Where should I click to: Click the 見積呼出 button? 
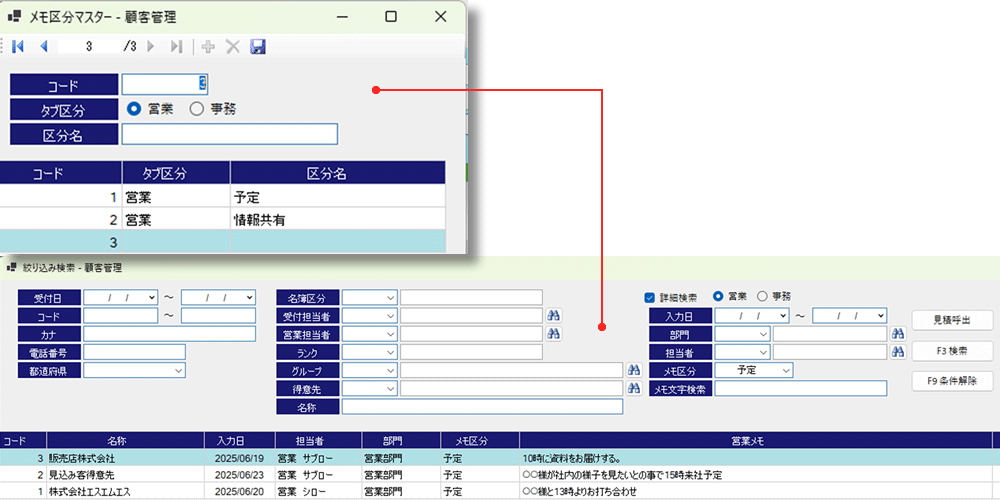point(952,320)
